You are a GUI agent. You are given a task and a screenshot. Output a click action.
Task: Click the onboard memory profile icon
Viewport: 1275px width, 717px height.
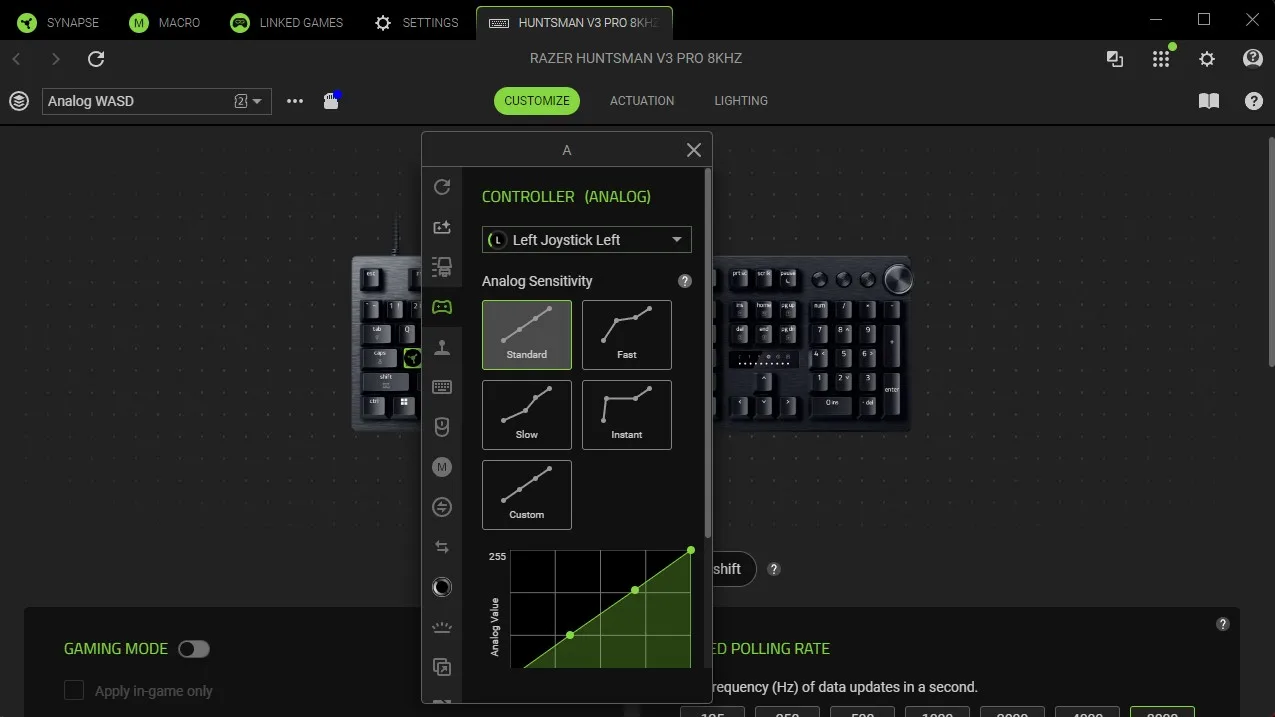[x=331, y=101]
